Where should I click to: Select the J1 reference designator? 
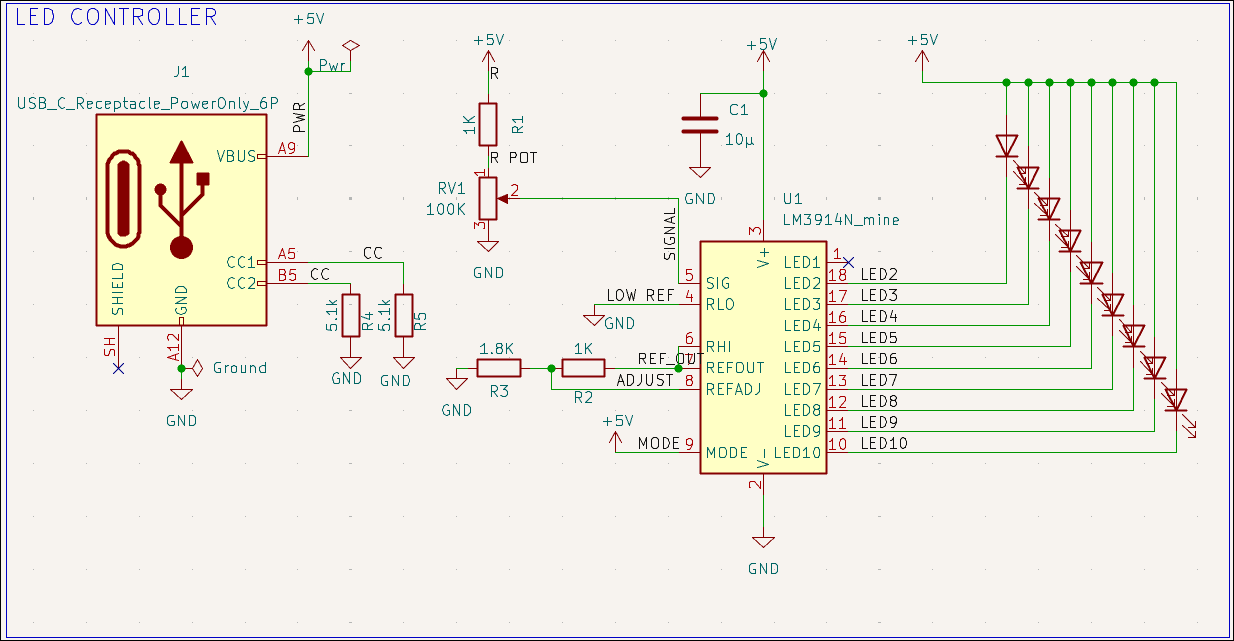click(181, 72)
